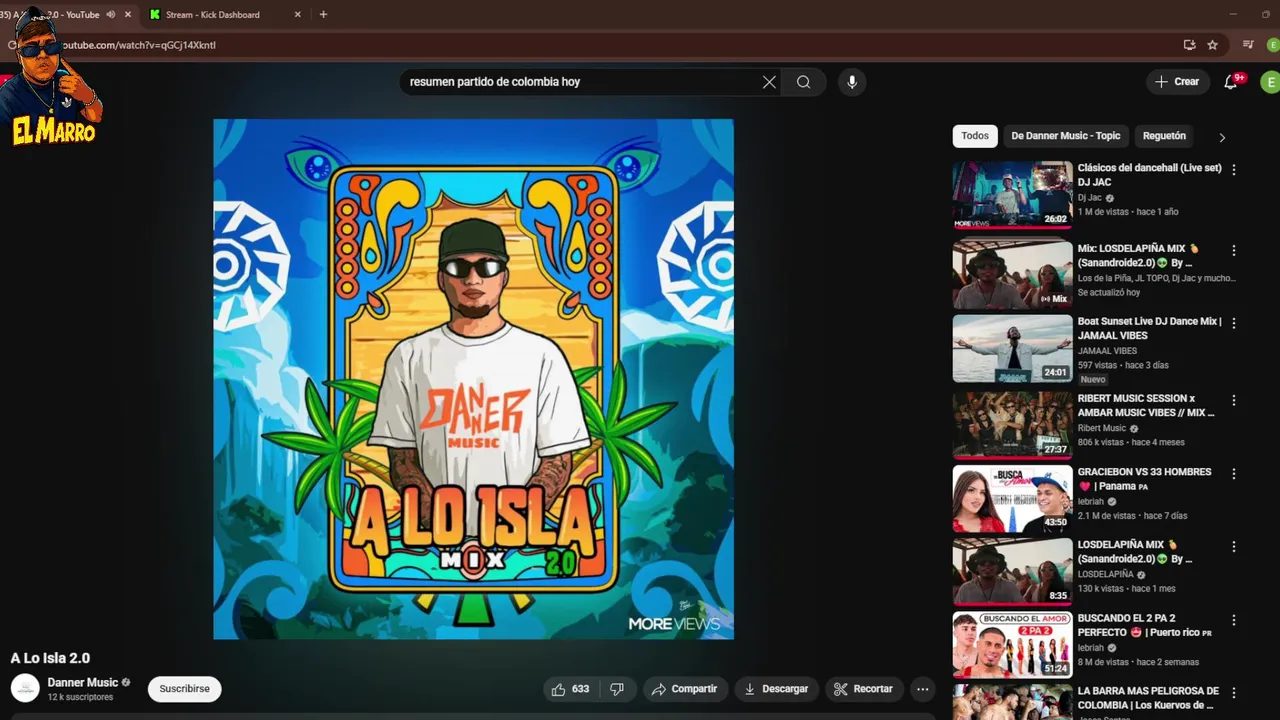1280x720 pixels.
Task: Open the Clásicos del dancehall title
Action: click(x=1149, y=175)
